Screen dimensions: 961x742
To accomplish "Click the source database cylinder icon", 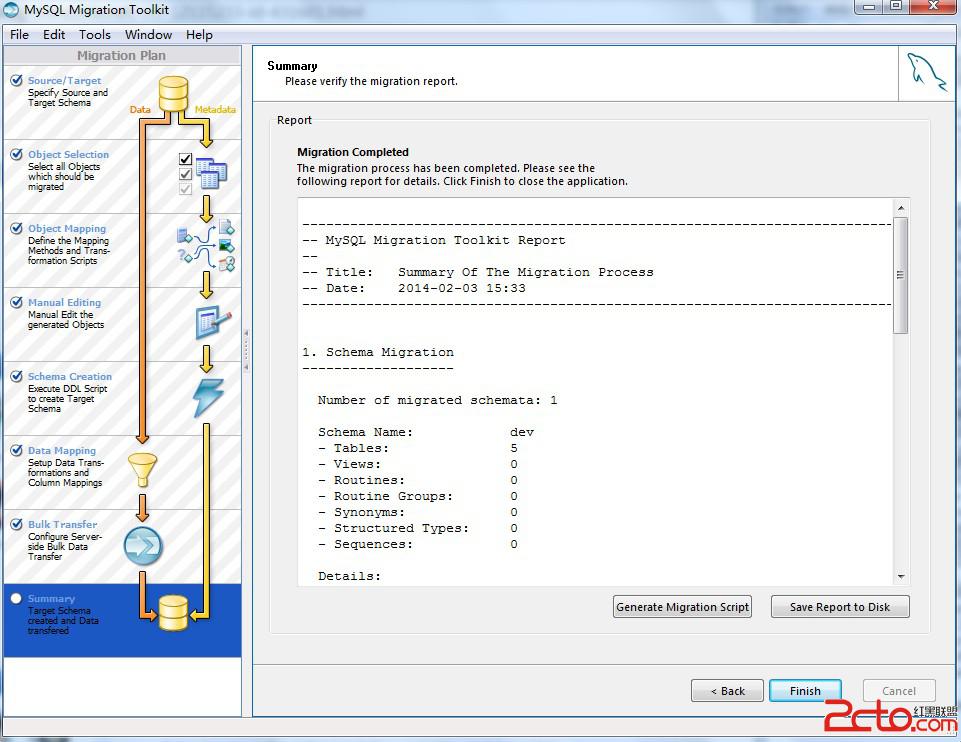I will (173, 93).
